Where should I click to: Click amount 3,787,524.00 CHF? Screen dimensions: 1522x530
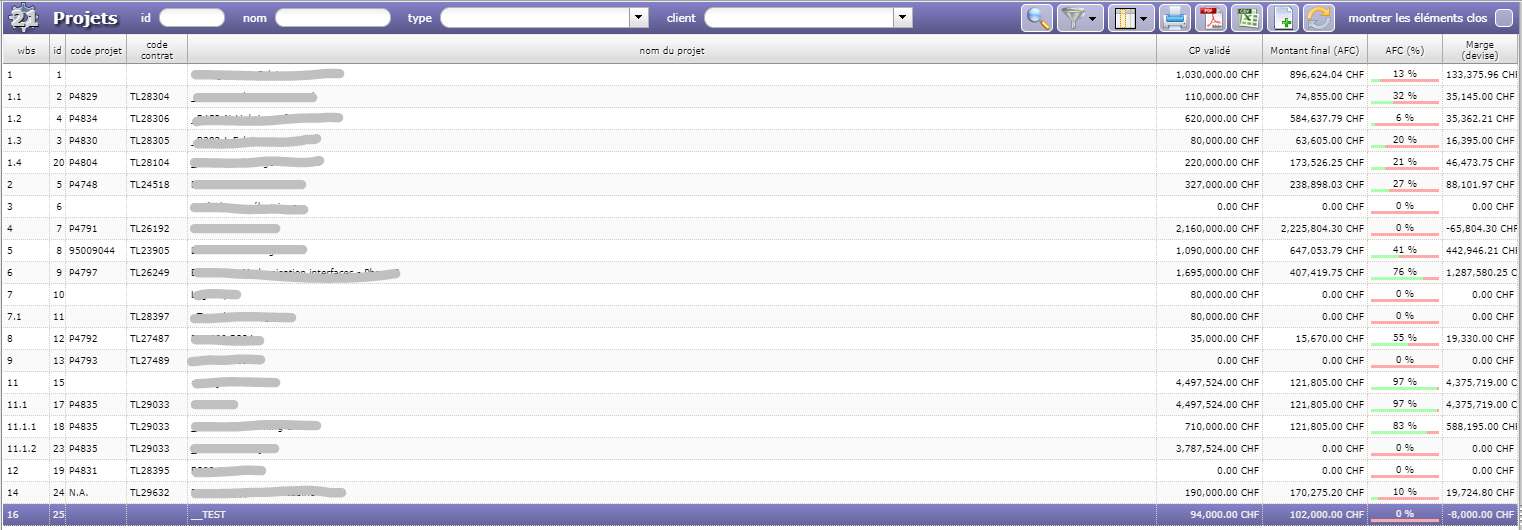pos(1218,449)
